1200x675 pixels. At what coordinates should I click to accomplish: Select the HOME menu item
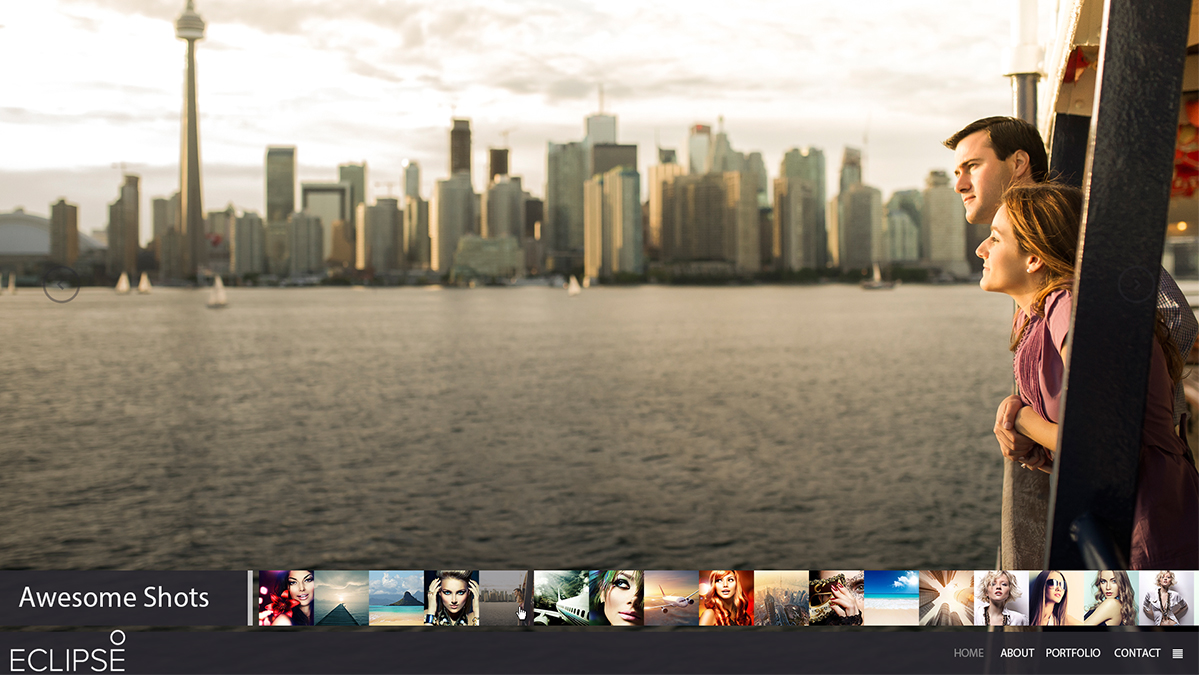[967, 652]
